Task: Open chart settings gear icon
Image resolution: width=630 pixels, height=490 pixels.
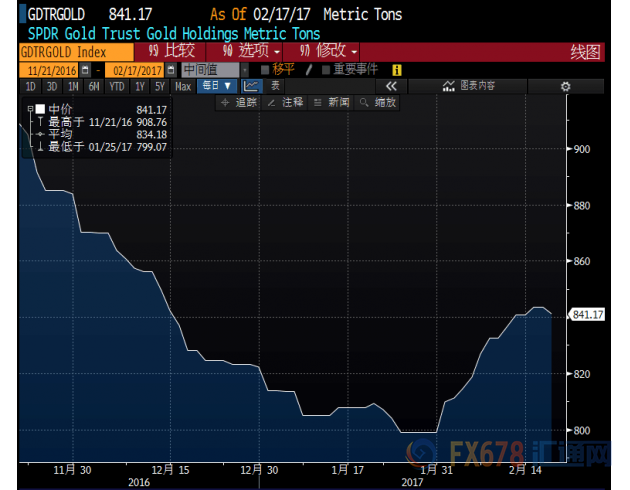Action: pyautogui.click(x=565, y=86)
